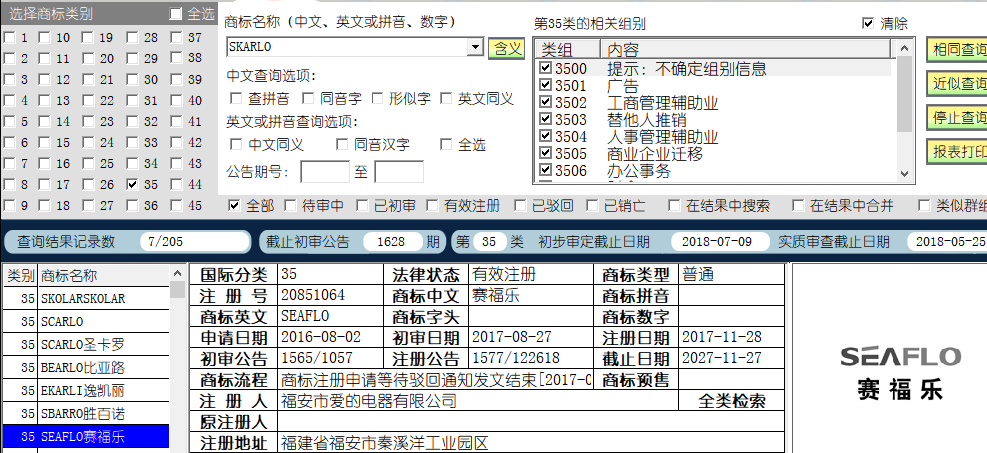The image size is (987, 453).
Task: Filter by 有效注册 status
Action: (432, 205)
